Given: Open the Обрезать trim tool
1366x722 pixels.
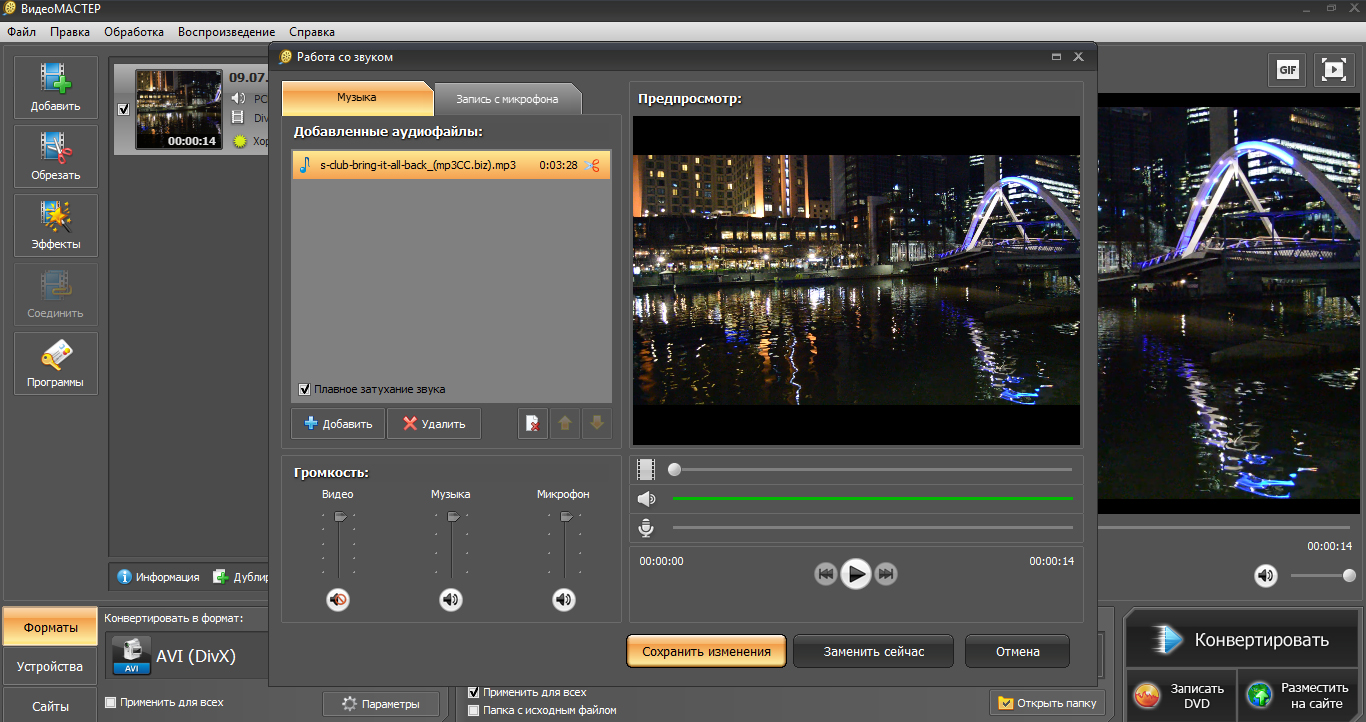Looking at the screenshot, I should 56,157.
